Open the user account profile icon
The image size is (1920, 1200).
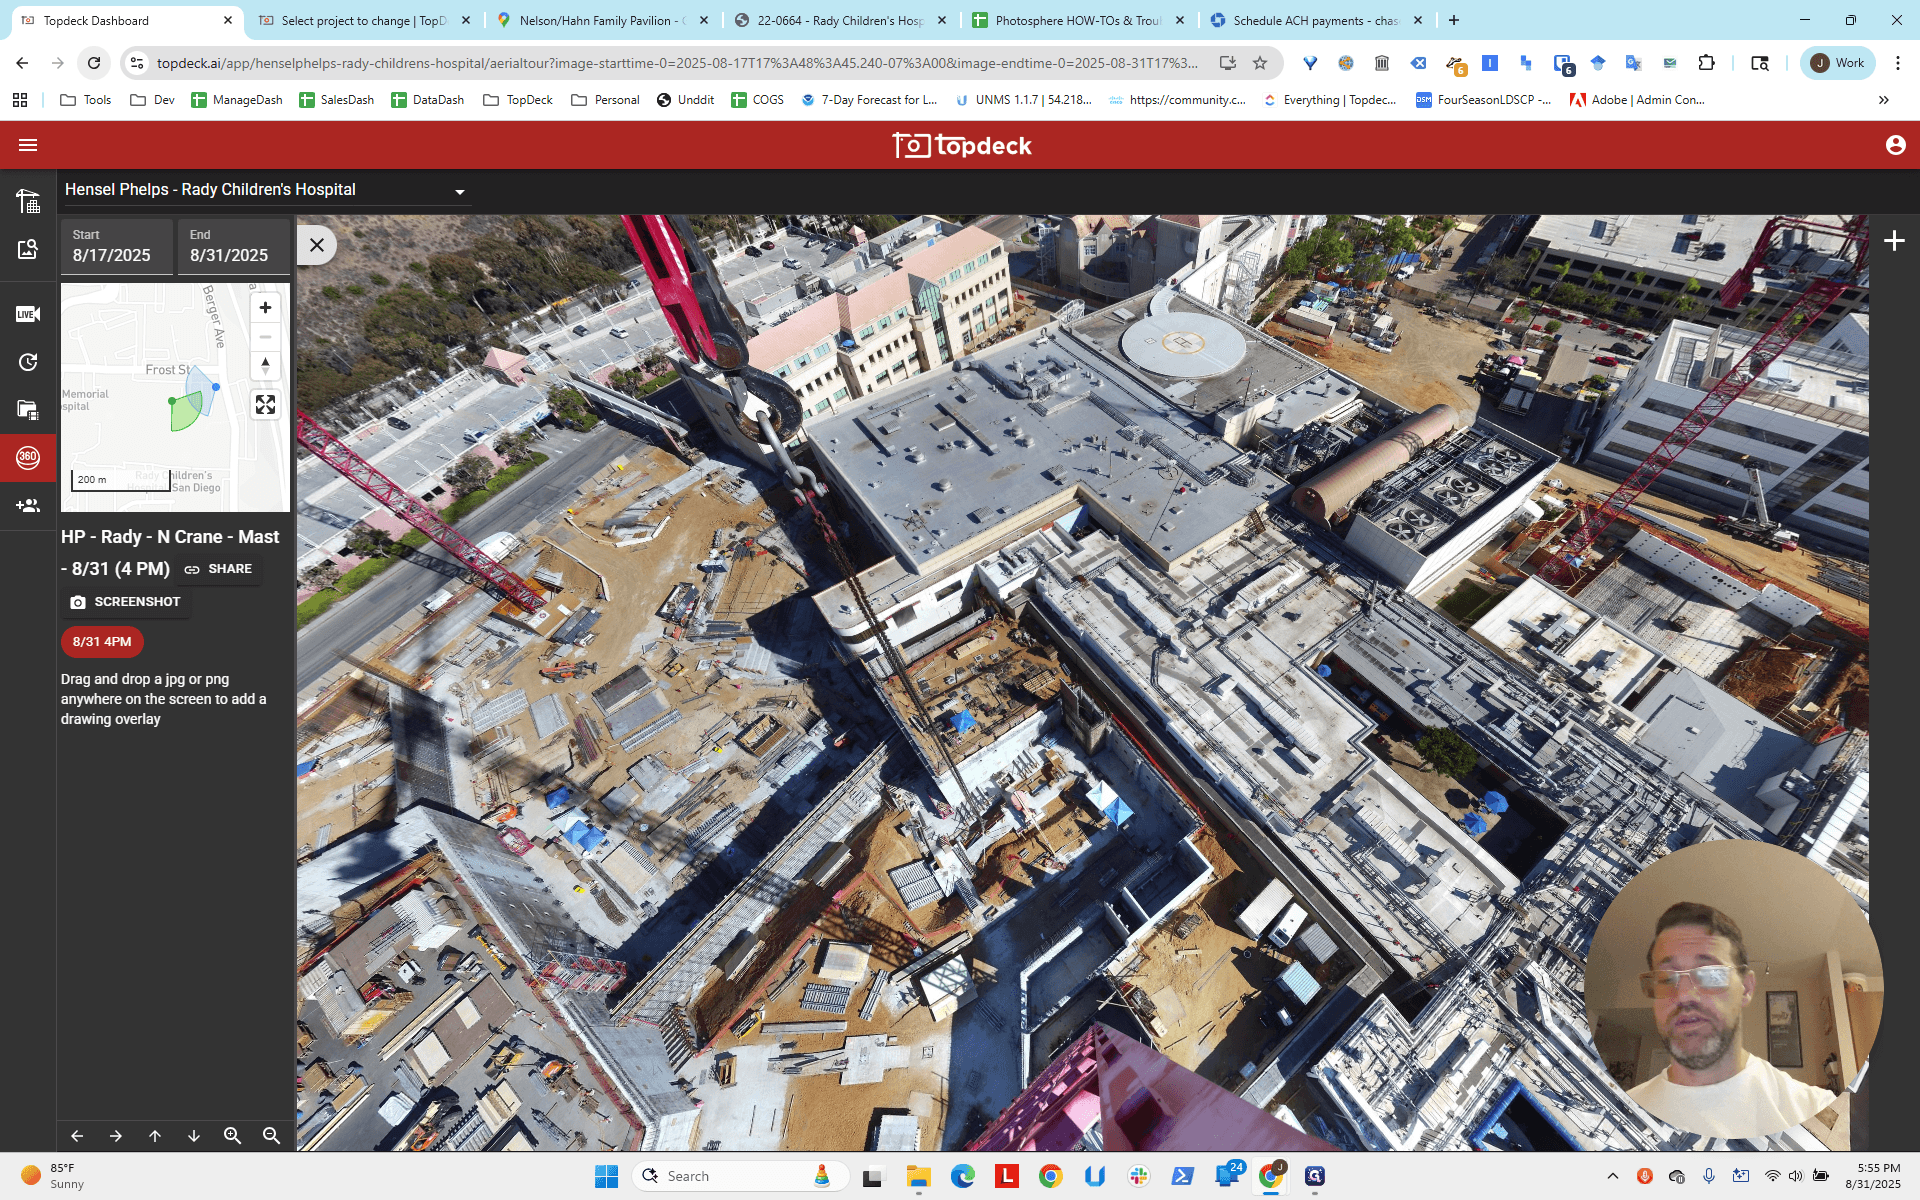pyautogui.click(x=1895, y=145)
